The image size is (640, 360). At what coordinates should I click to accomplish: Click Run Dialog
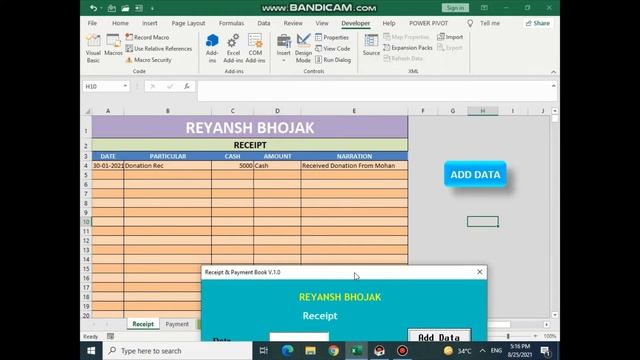coord(333,60)
